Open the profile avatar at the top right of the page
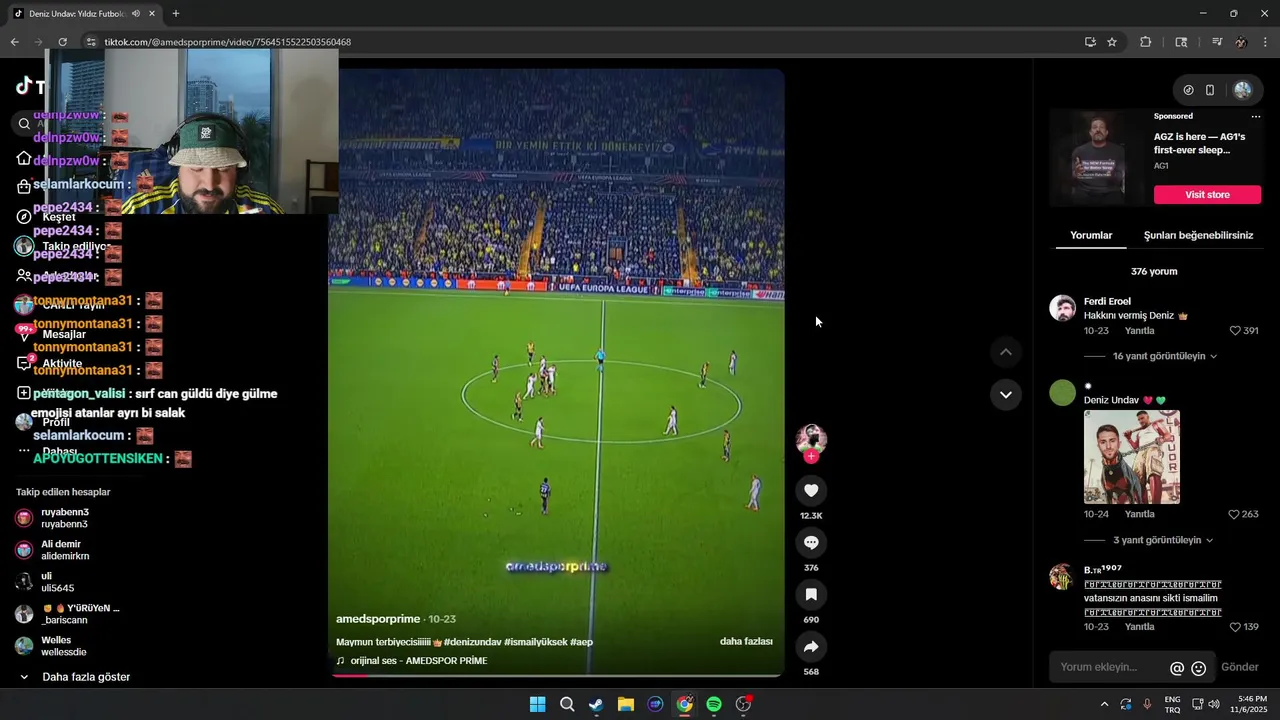1280x720 pixels. click(x=1243, y=90)
